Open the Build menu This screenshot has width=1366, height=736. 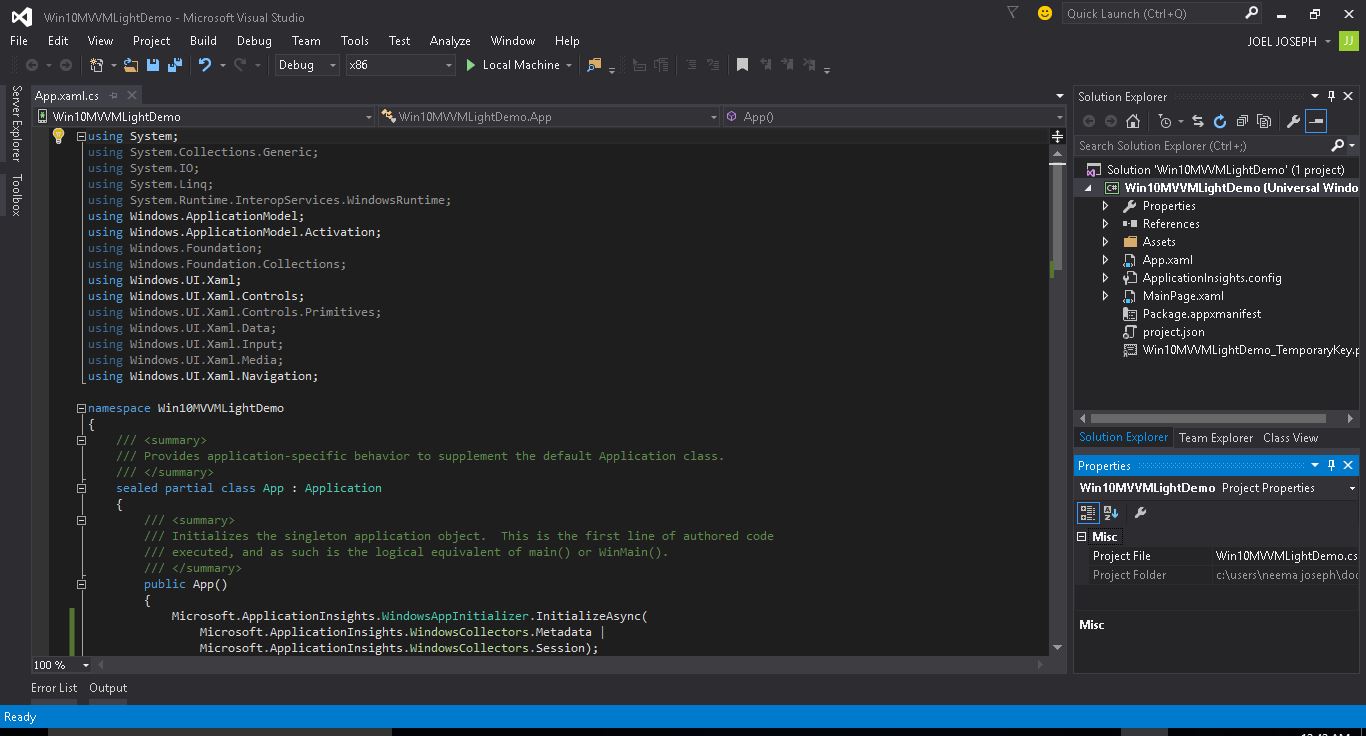[203, 41]
